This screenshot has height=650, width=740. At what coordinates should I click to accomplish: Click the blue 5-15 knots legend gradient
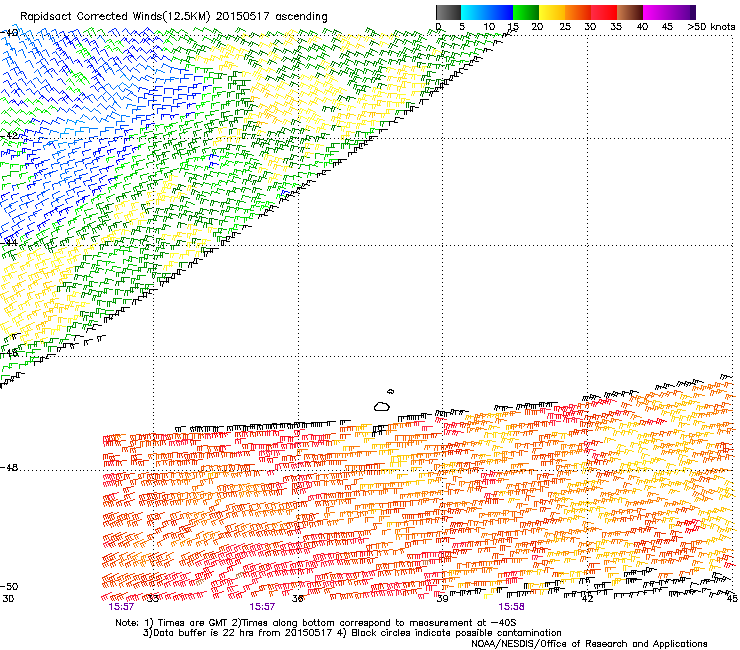point(487,12)
